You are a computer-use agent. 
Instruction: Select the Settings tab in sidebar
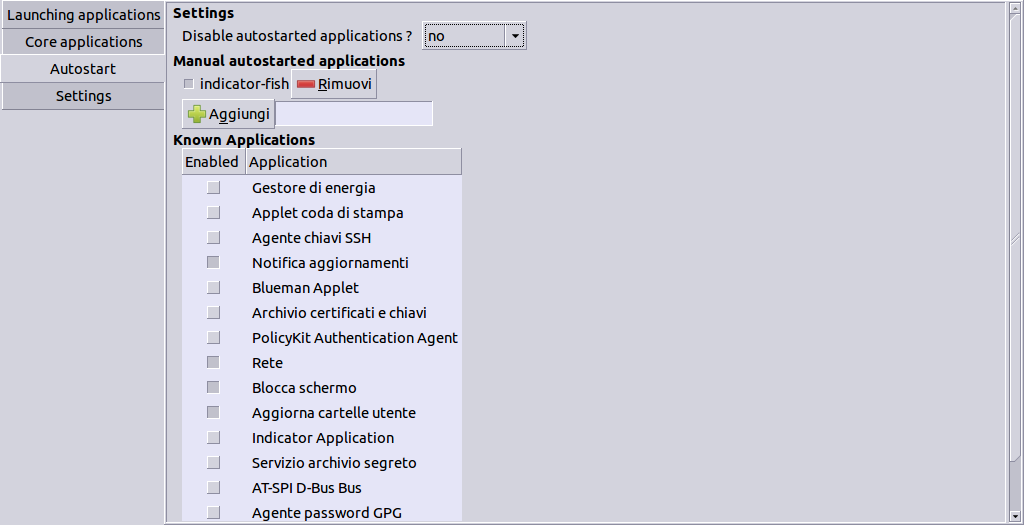(83, 96)
